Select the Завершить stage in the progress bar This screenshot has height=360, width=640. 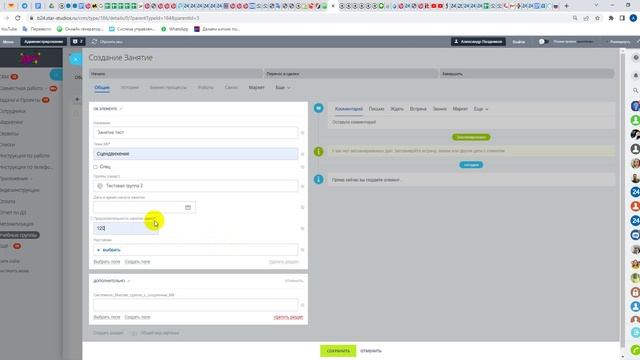coord(527,74)
